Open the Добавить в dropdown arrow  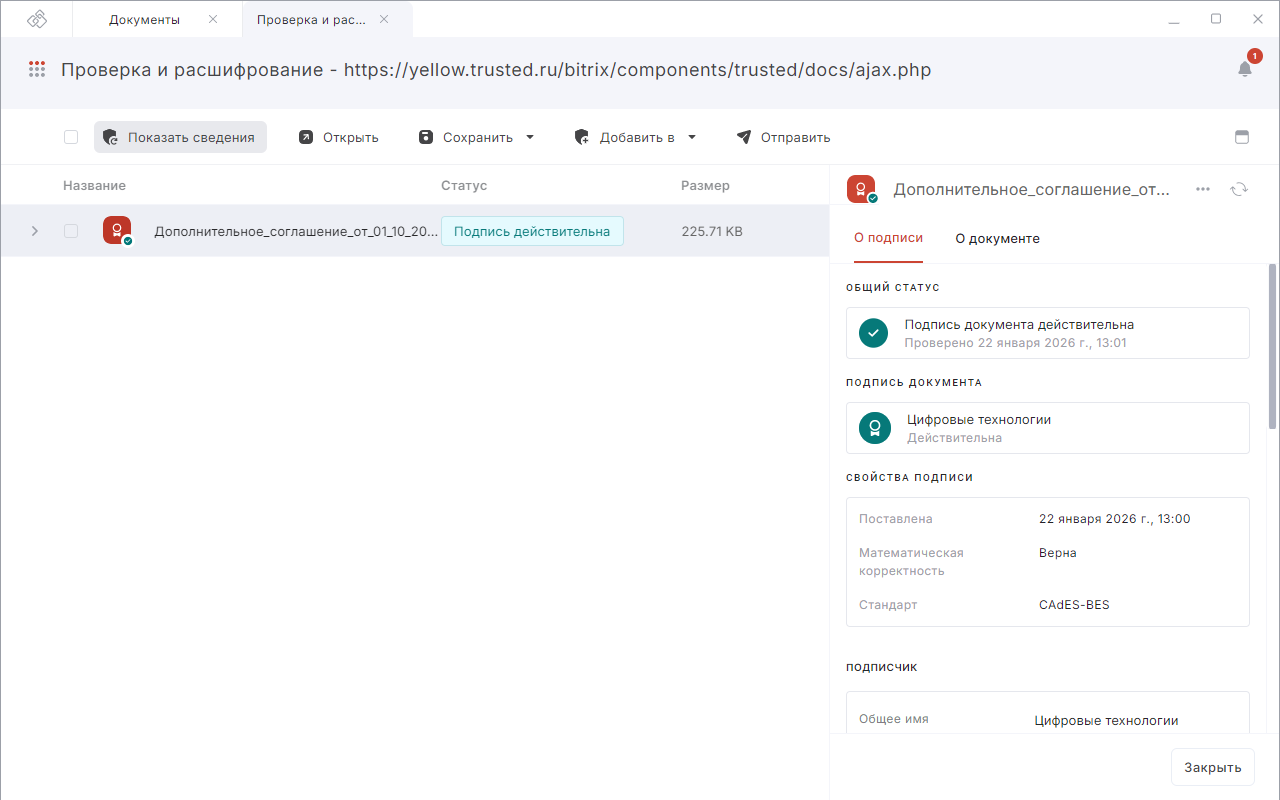click(691, 136)
